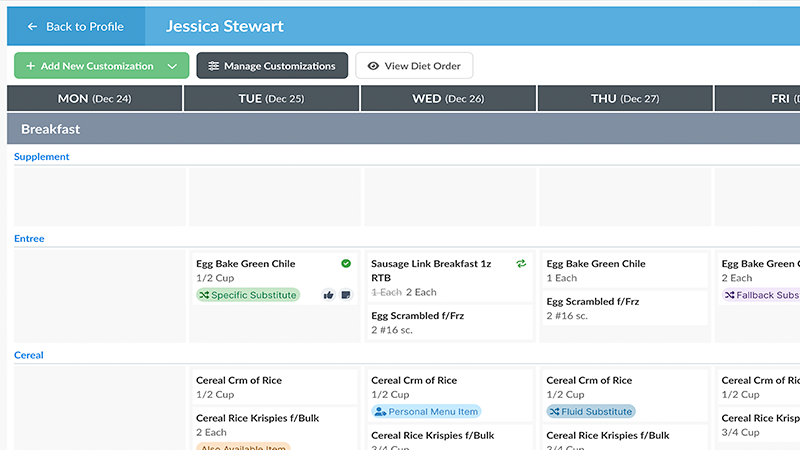The height and width of the screenshot is (450, 800).
Task: Open the Cereal category link
Action: pos(29,355)
